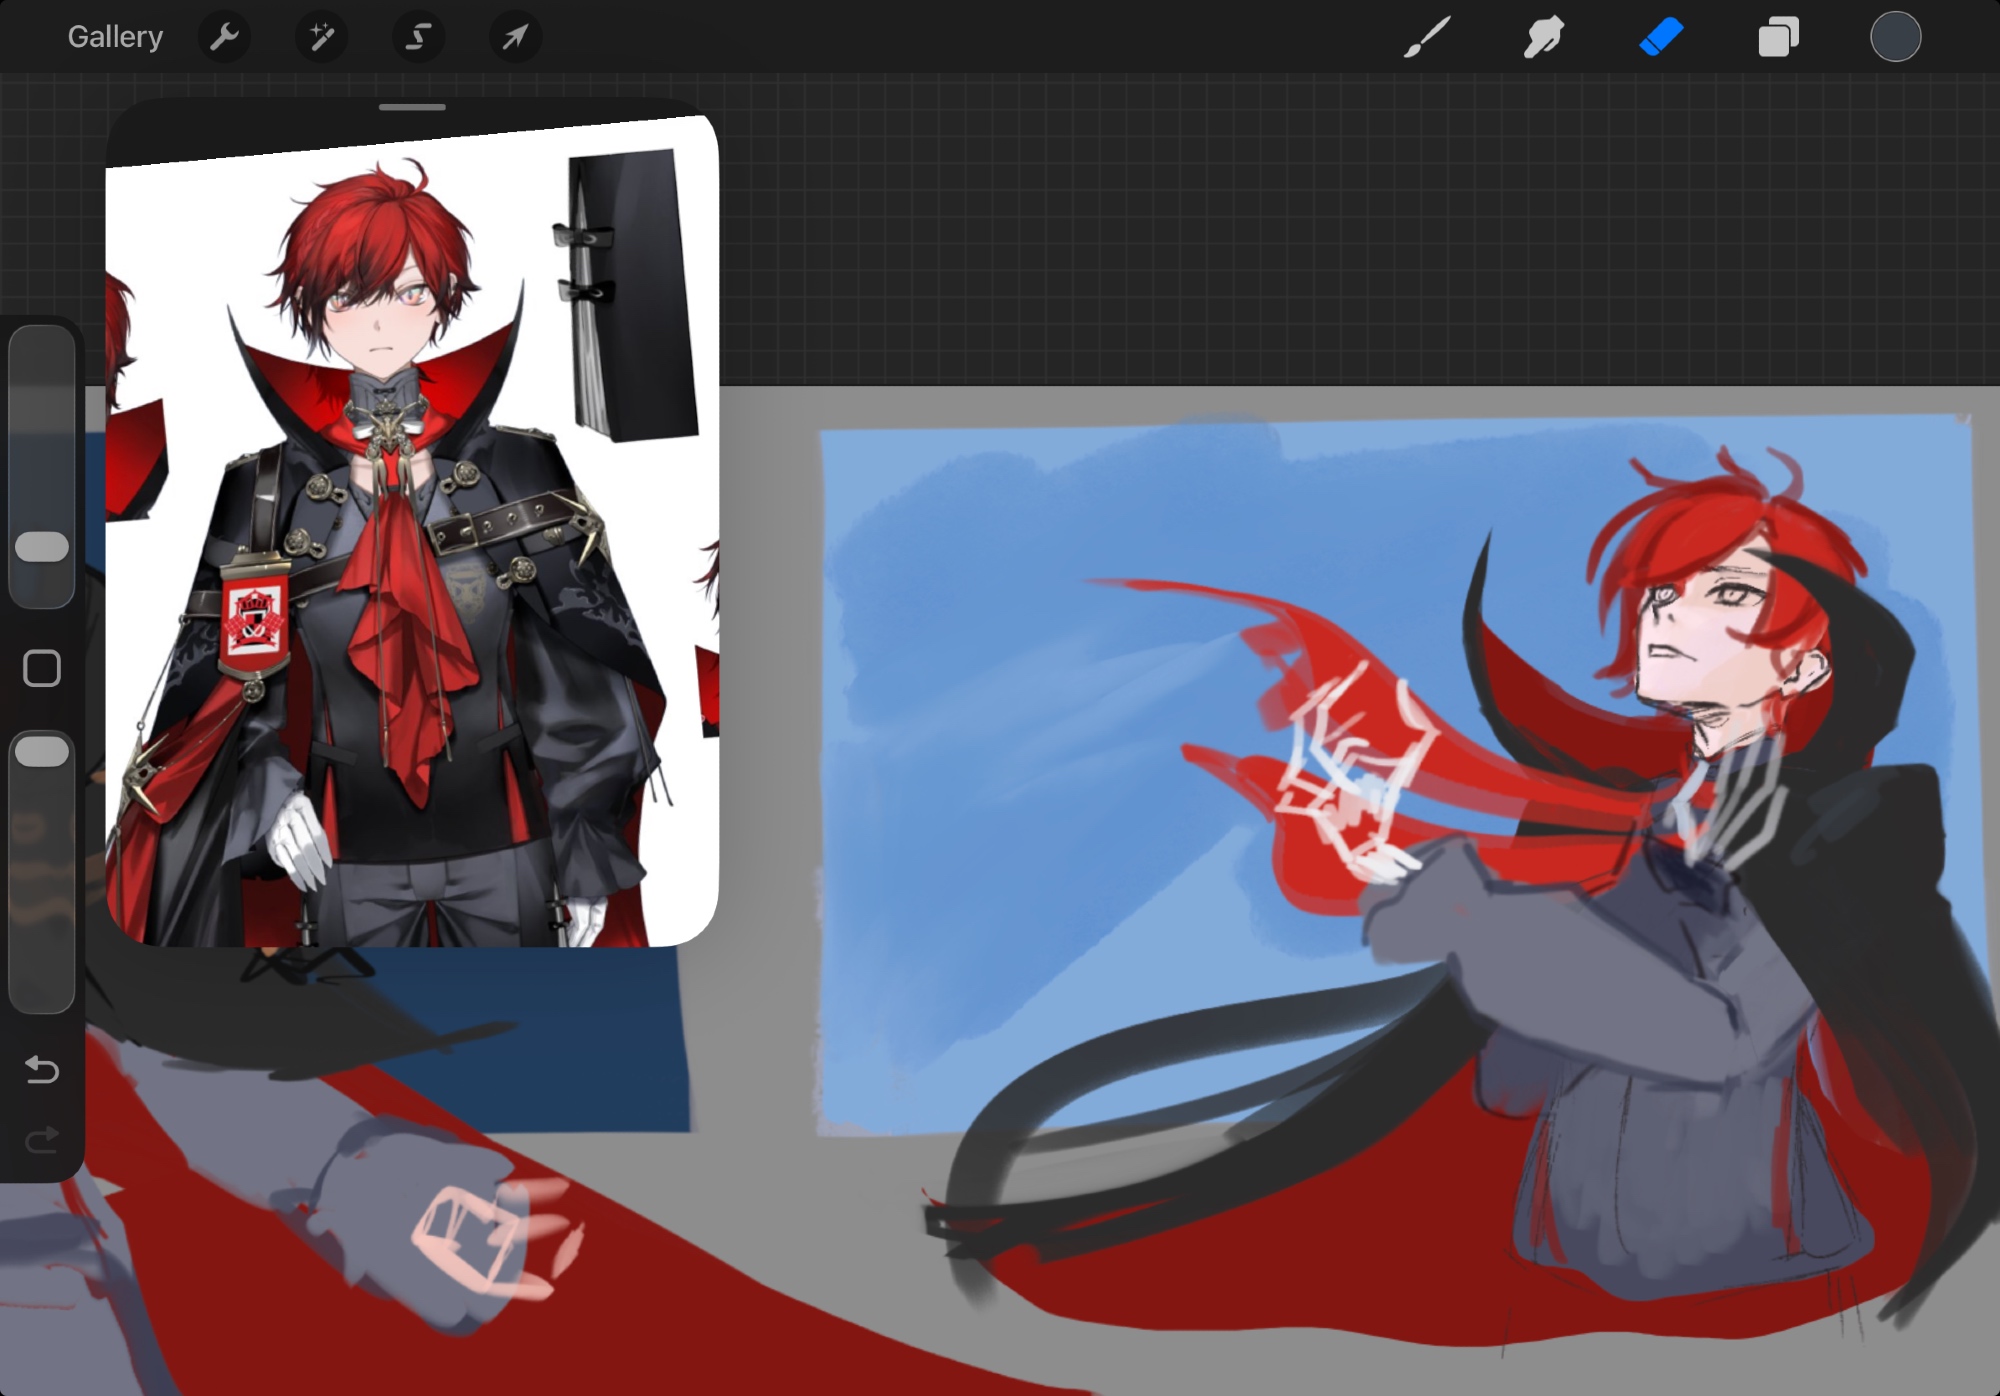Select the Smudge tool
This screenshot has width=2000, height=1396.
[1543, 38]
